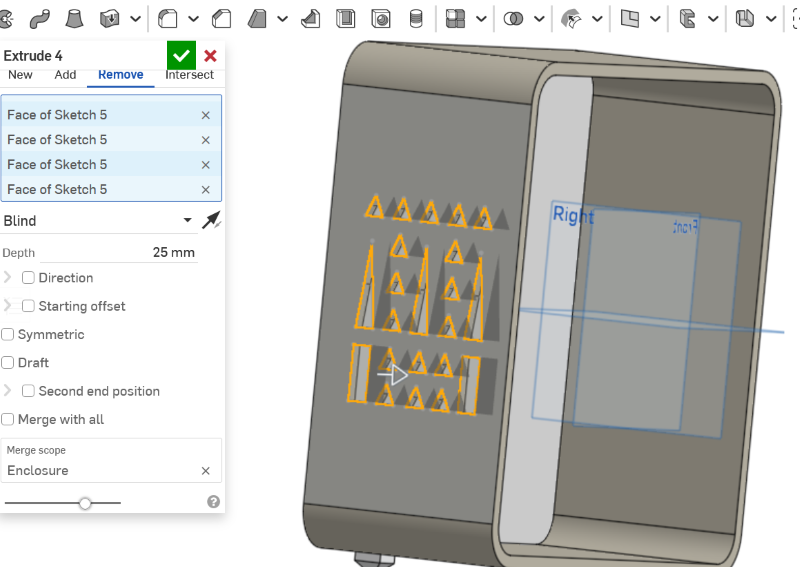The width and height of the screenshot is (800, 567).
Task: Open the Draft tool dropdown arrow
Action: [282, 19]
